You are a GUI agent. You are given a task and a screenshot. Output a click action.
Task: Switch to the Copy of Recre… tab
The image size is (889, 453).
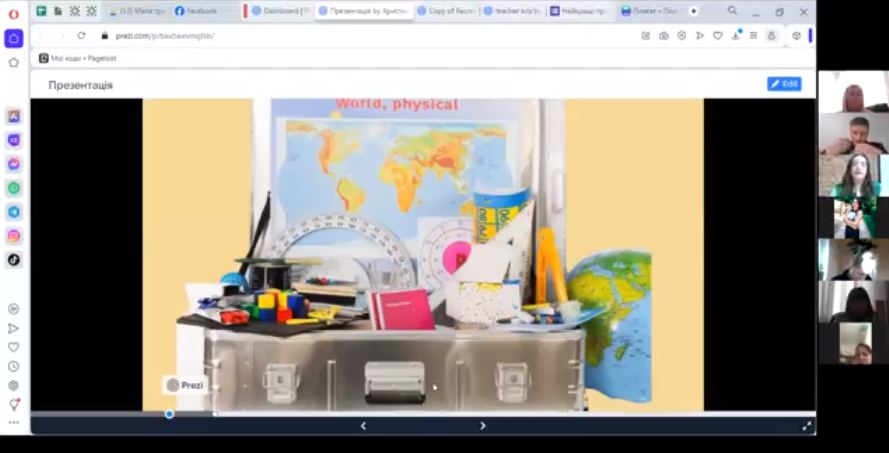coord(447,11)
